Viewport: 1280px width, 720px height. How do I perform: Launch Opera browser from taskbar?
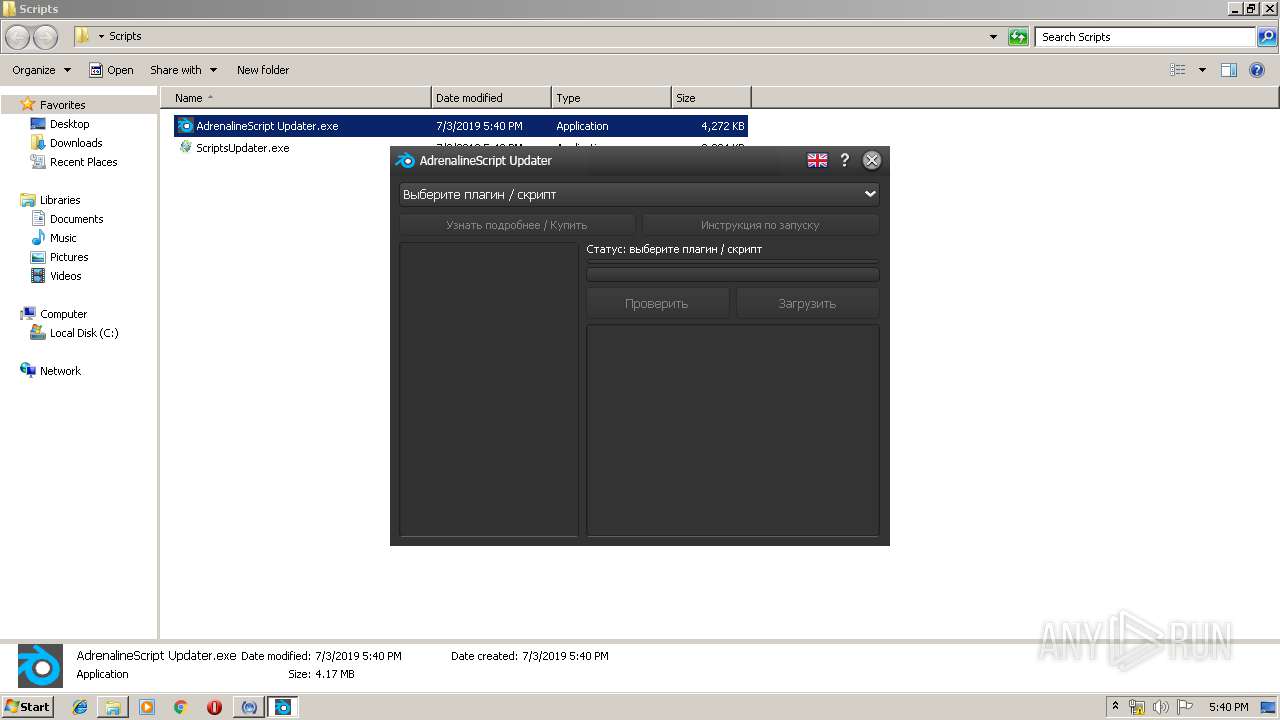214,707
